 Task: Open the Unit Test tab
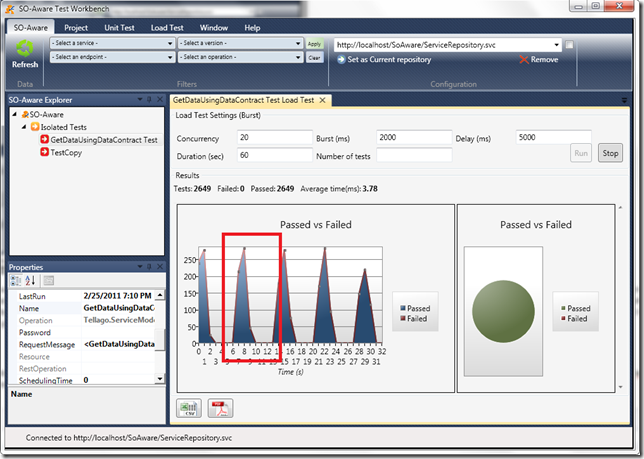coord(119,28)
